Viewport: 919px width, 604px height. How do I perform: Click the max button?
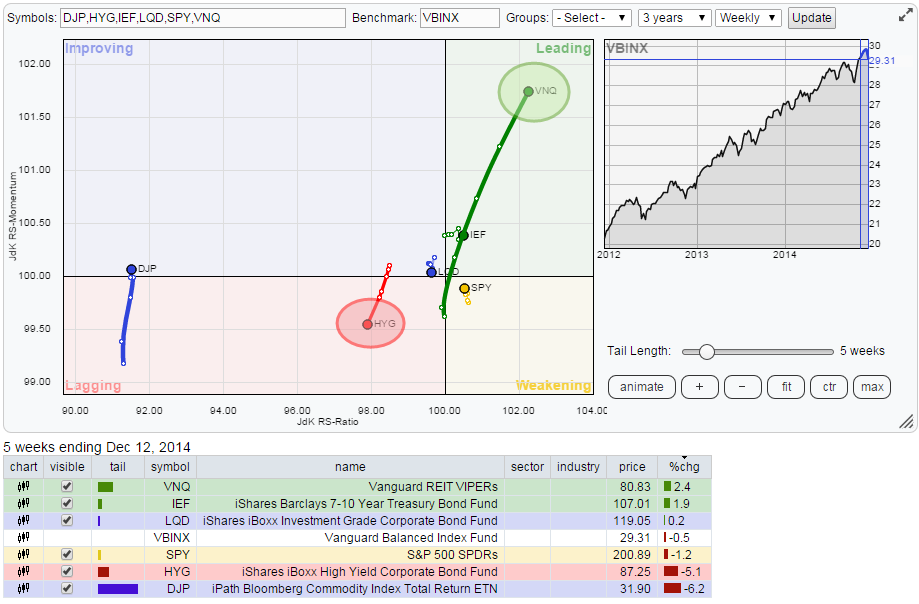[x=872, y=387]
